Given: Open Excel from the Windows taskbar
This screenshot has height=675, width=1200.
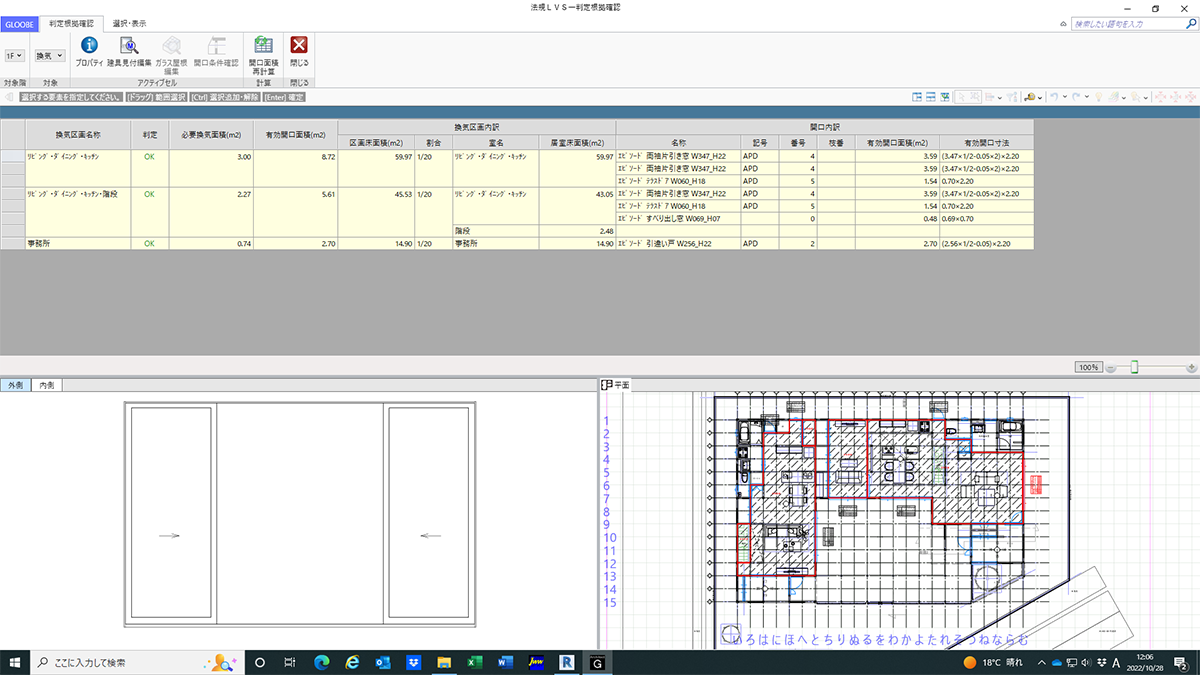Looking at the screenshot, I should pos(475,662).
